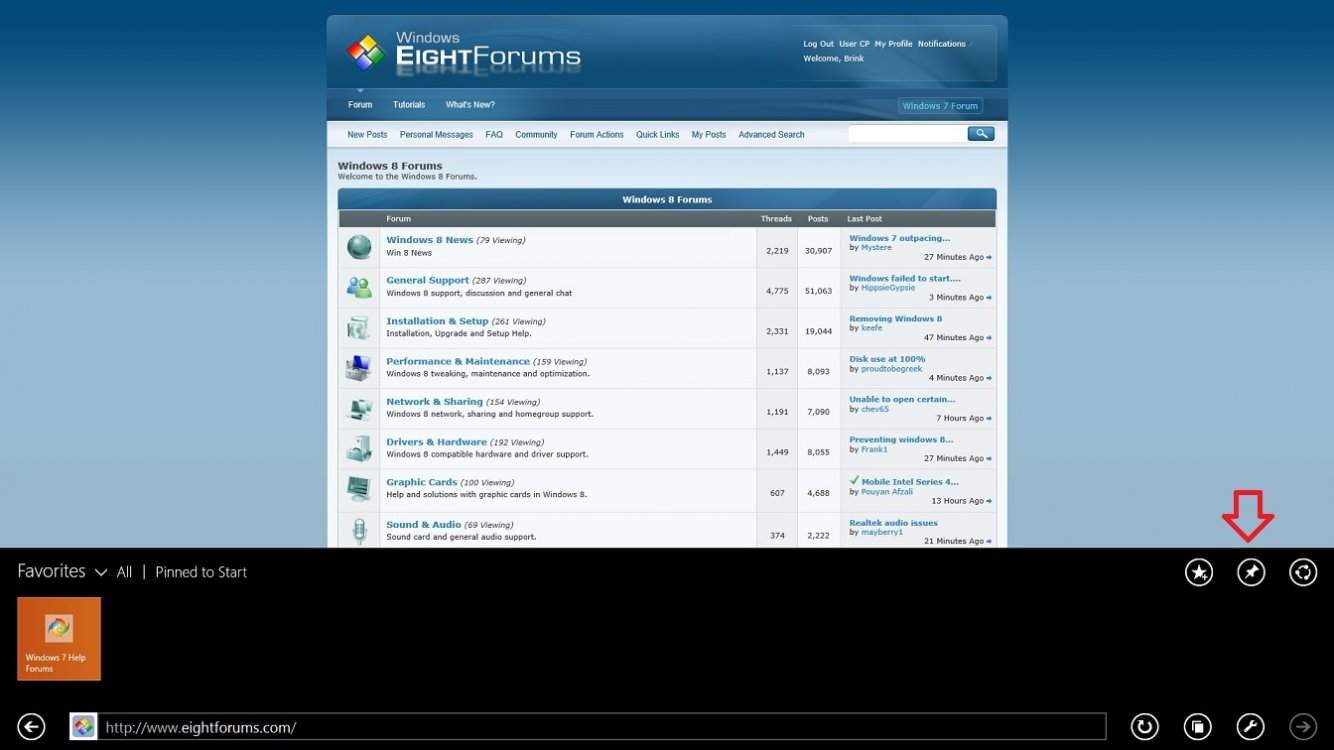
Task: Open the tabs view icon
Action: pyautogui.click(x=1198, y=726)
